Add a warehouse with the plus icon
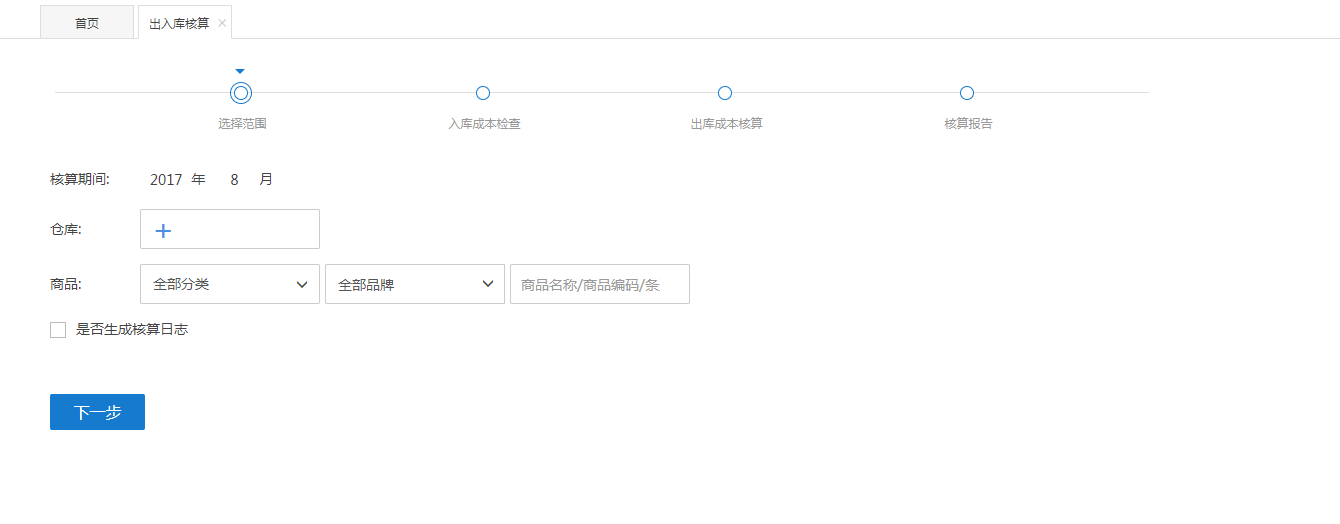Viewport: 1340px width, 524px height. pyautogui.click(x=163, y=230)
